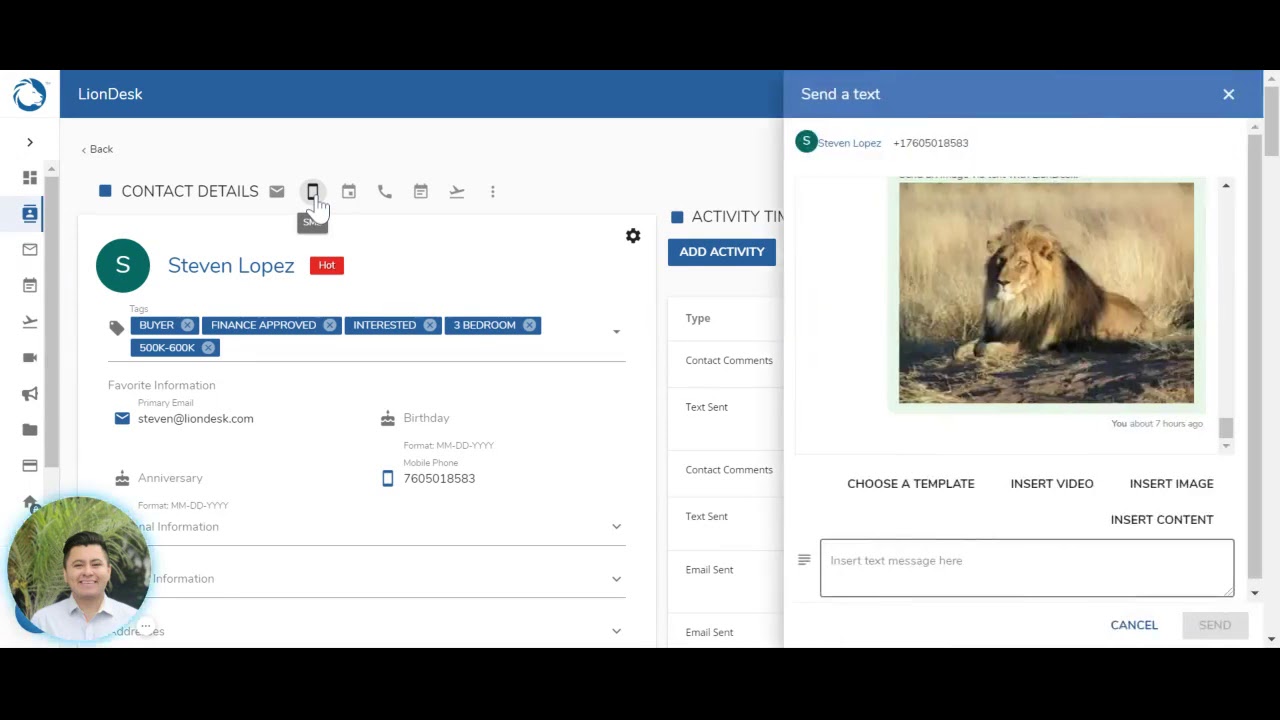
Task: Open the dashboard icon in the sidebar
Action: (30, 178)
